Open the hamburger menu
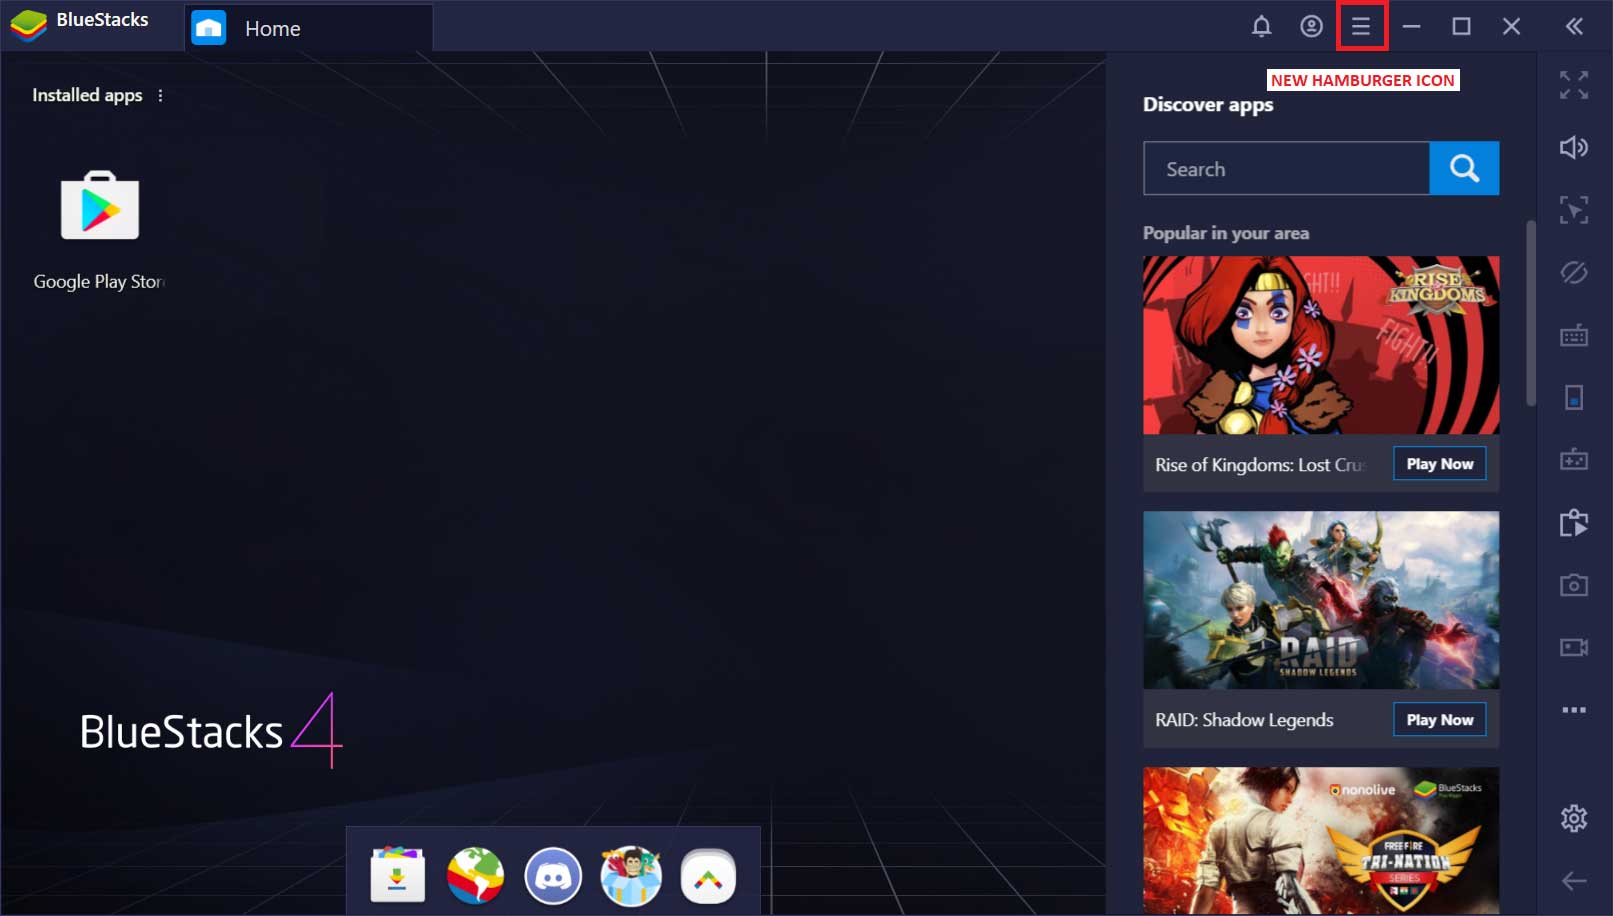Image resolution: width=1613 pixels, height=916 pixels. pyautogui.click(x=1360, y=26)
